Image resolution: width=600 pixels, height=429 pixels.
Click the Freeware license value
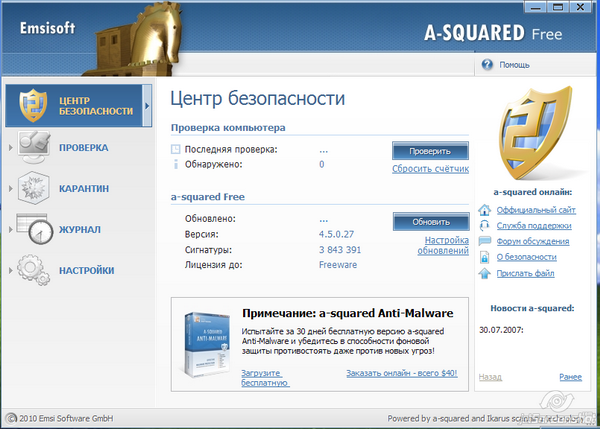tap(338, 265)
